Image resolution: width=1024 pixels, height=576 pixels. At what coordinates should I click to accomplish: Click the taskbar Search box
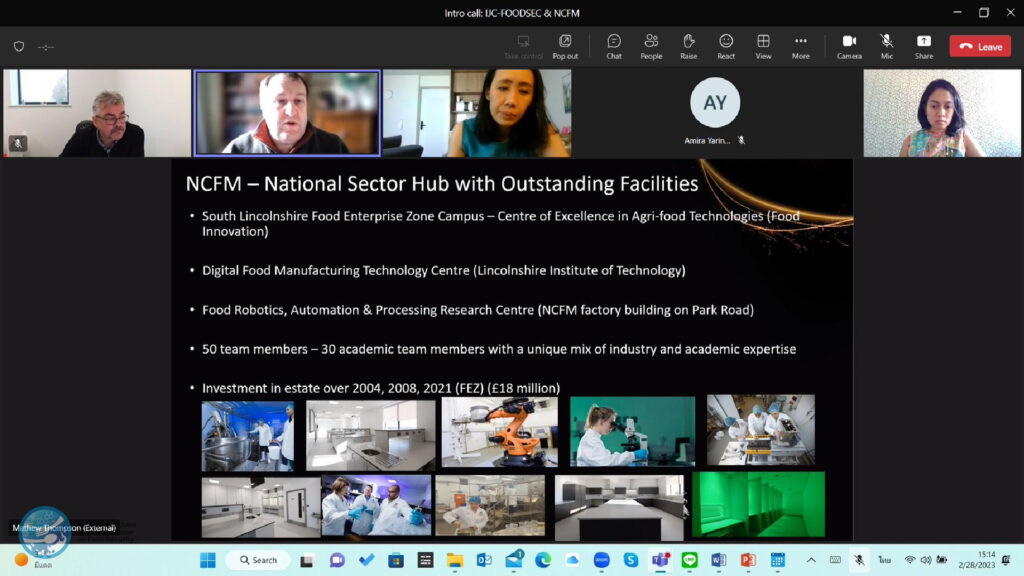click(x=259, y=560)
